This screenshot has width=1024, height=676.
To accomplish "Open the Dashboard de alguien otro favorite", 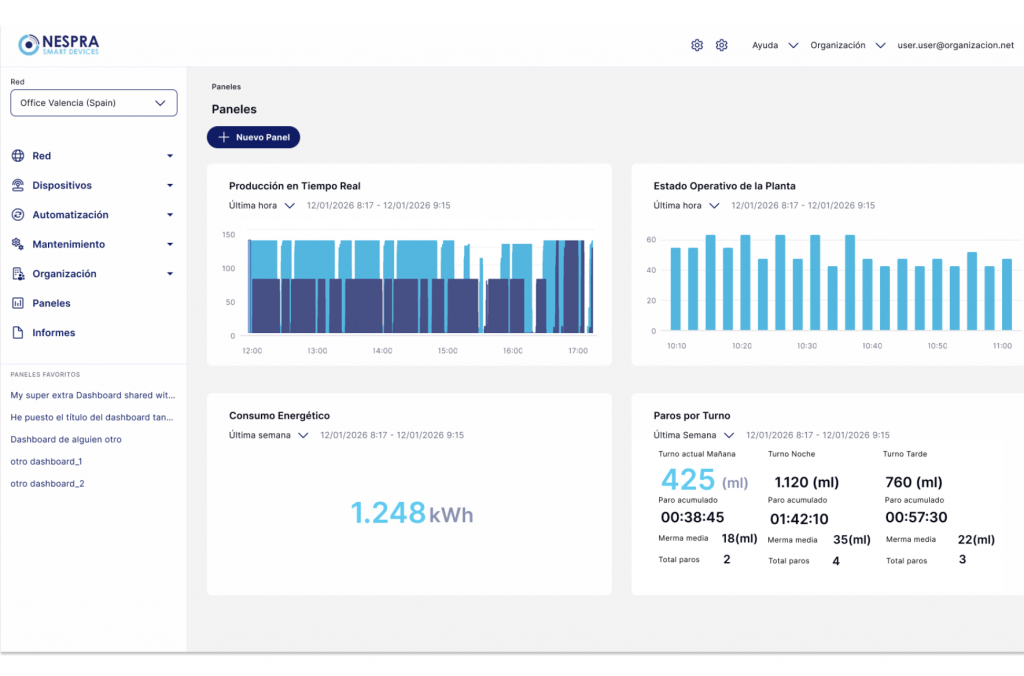I will (66, 439).
